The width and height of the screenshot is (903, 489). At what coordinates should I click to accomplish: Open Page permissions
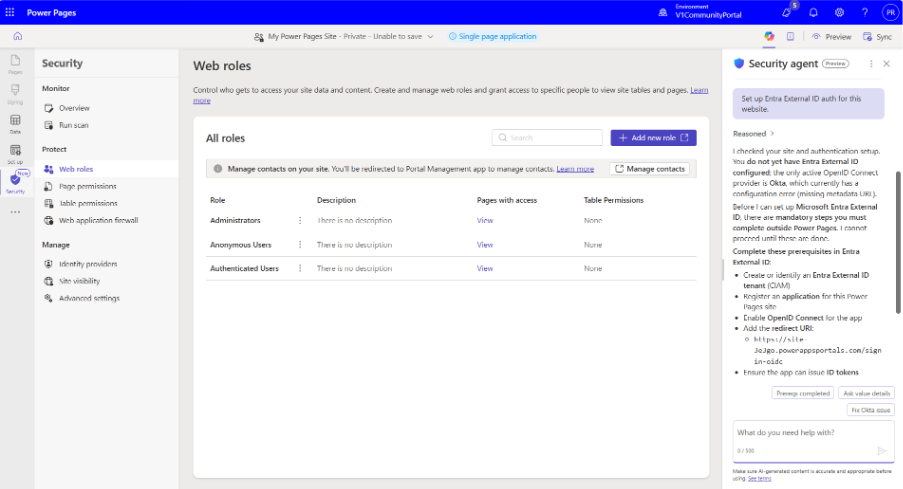coord(88,186)
